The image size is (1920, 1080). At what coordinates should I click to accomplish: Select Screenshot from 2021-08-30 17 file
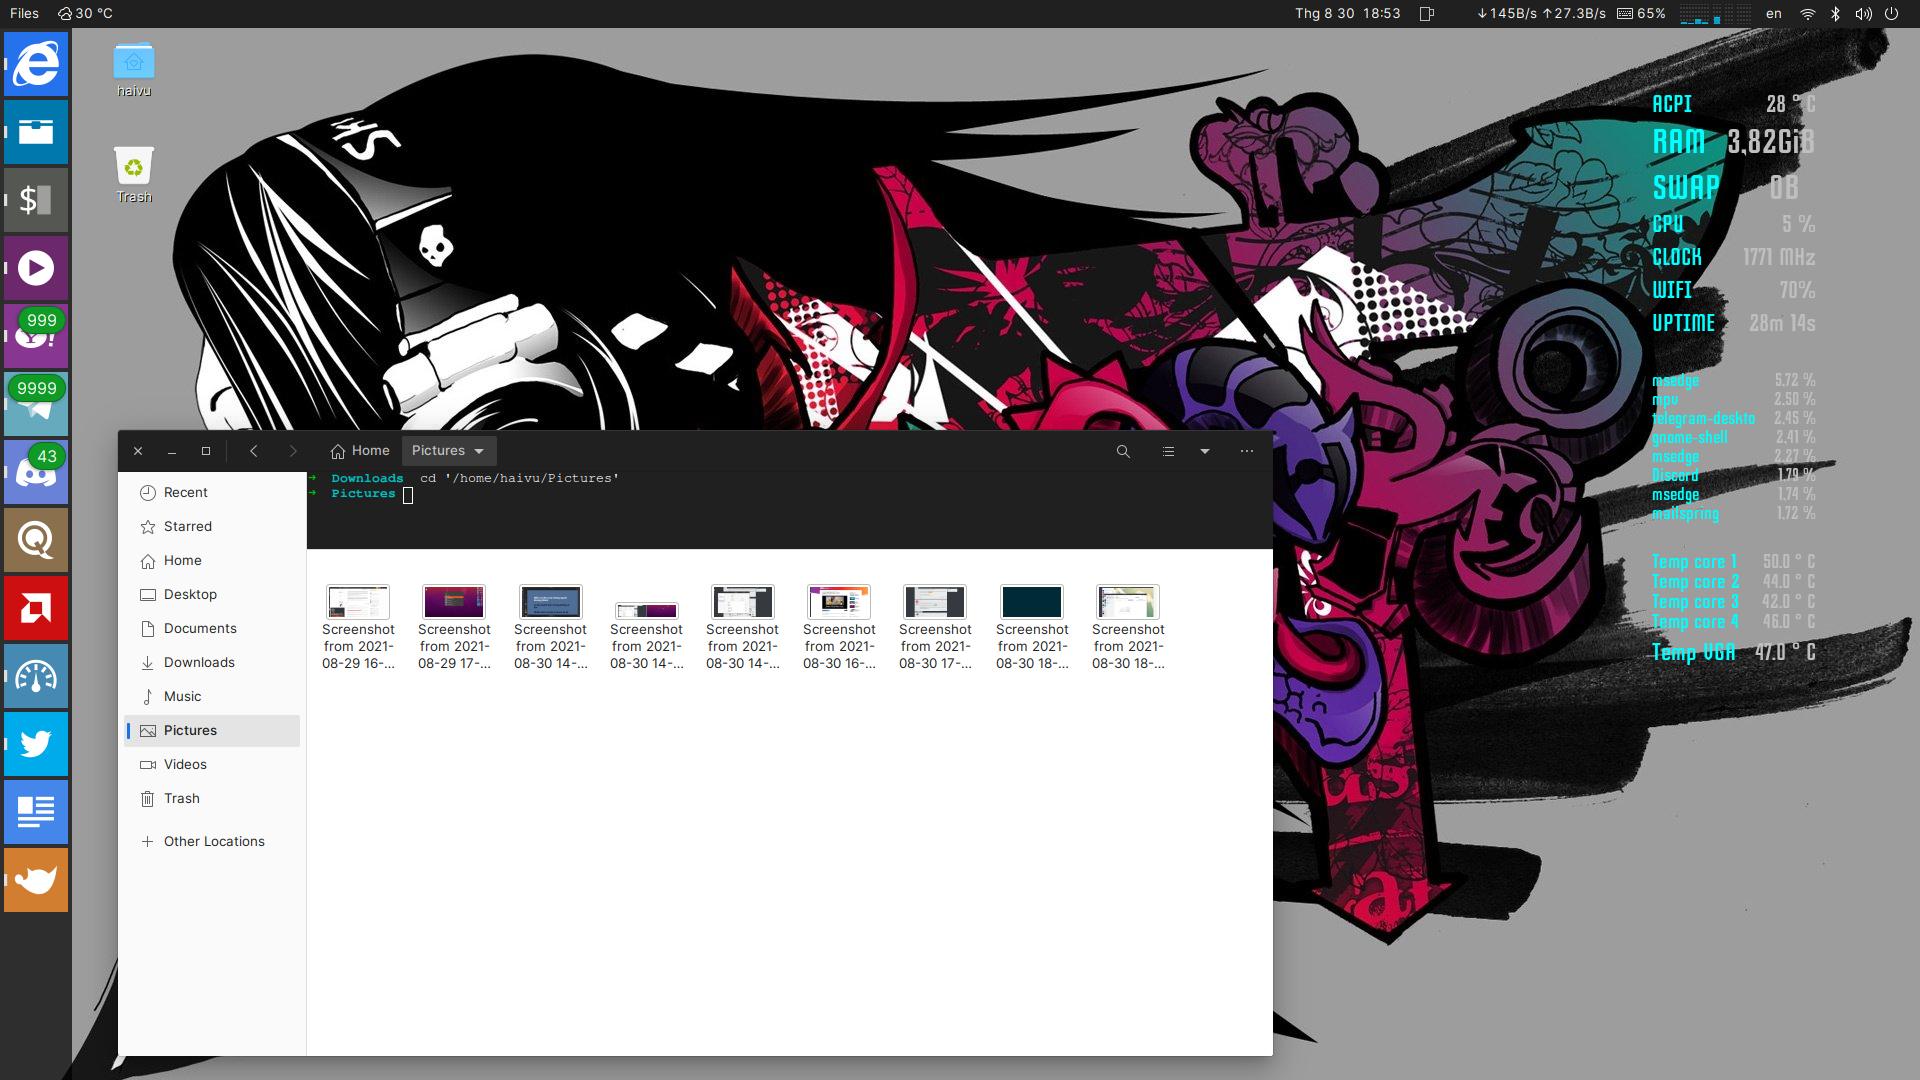(935, 627)
